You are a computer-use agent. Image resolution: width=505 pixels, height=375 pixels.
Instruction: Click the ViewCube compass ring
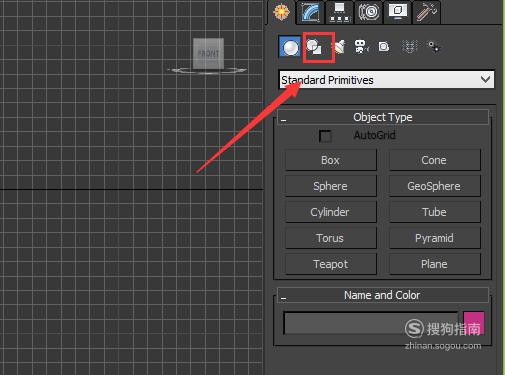tap(208, 70)
